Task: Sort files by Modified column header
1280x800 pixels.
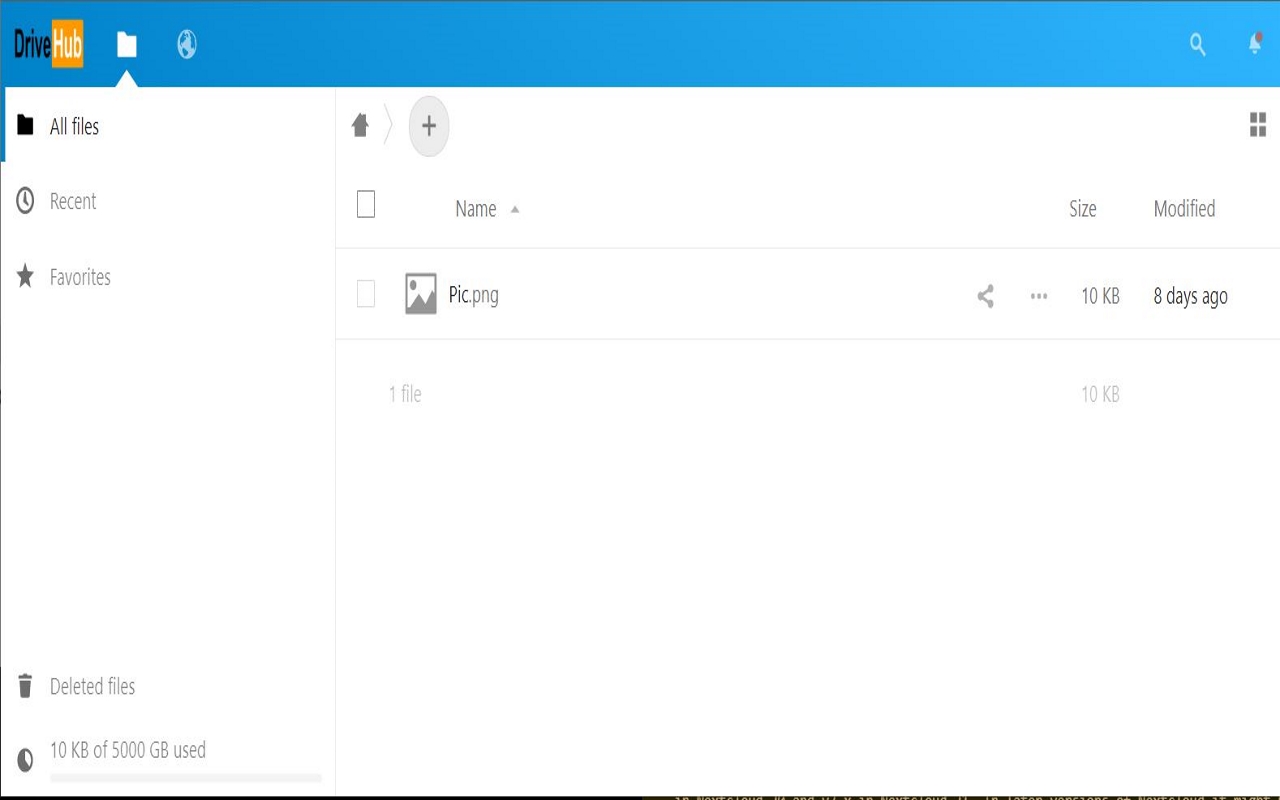Action: click(x=1185, y=209)
